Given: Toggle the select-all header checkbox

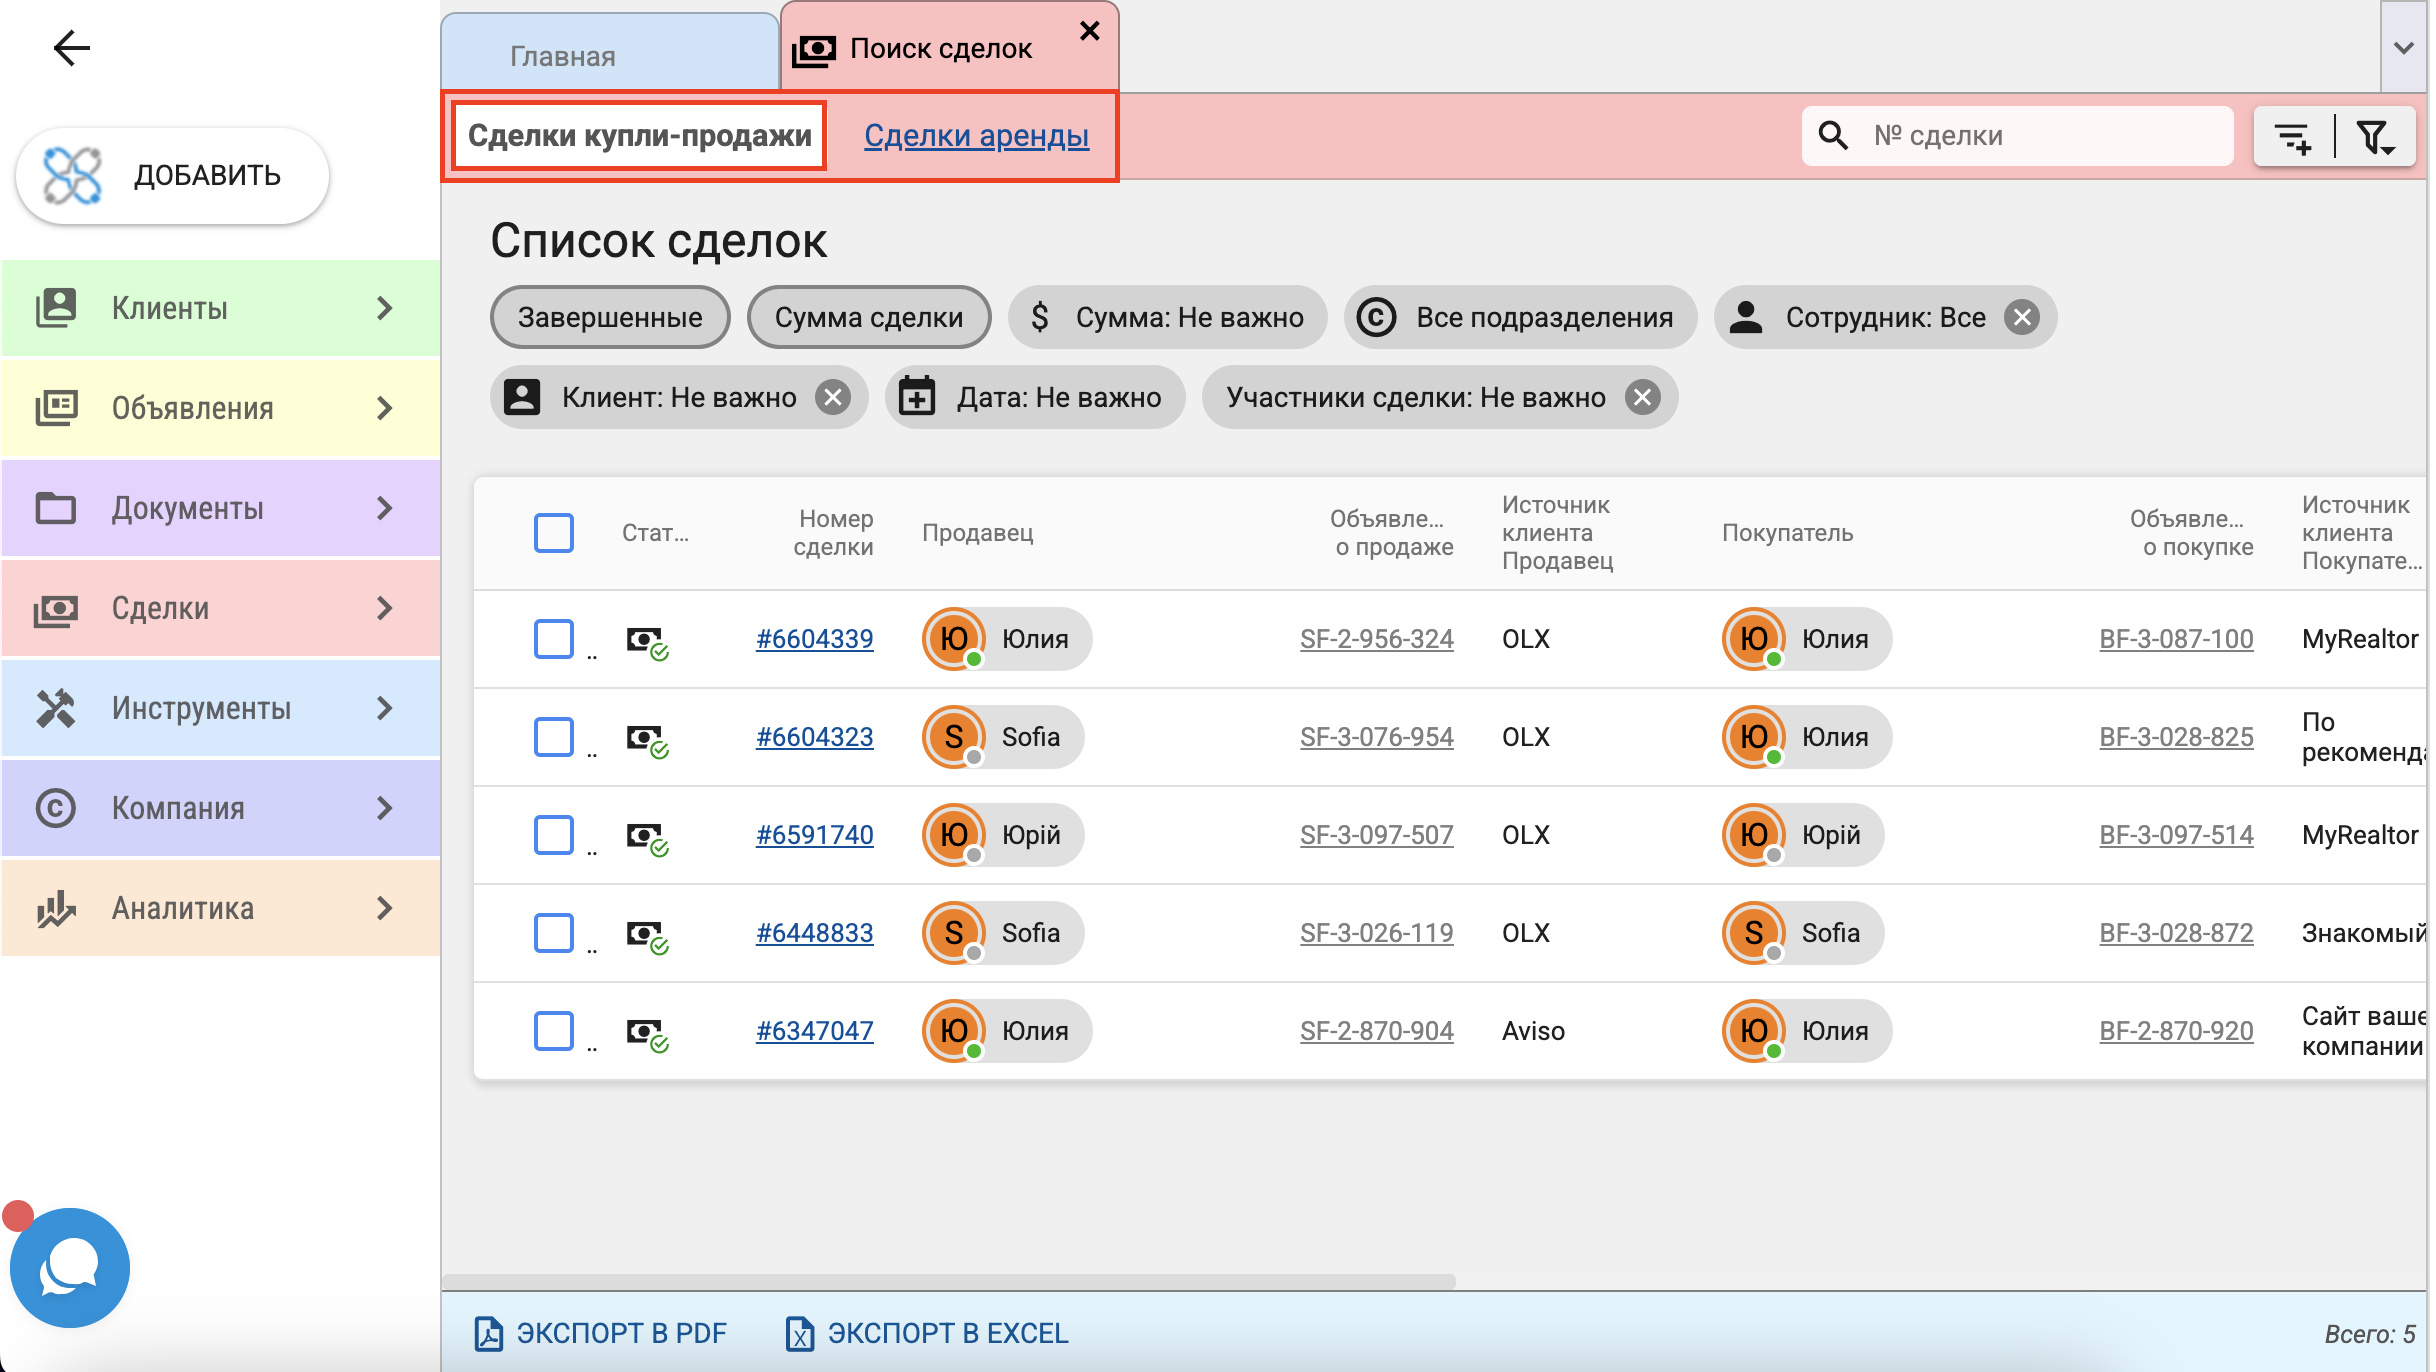Looking at the screenshot, I should pos(554,533).
